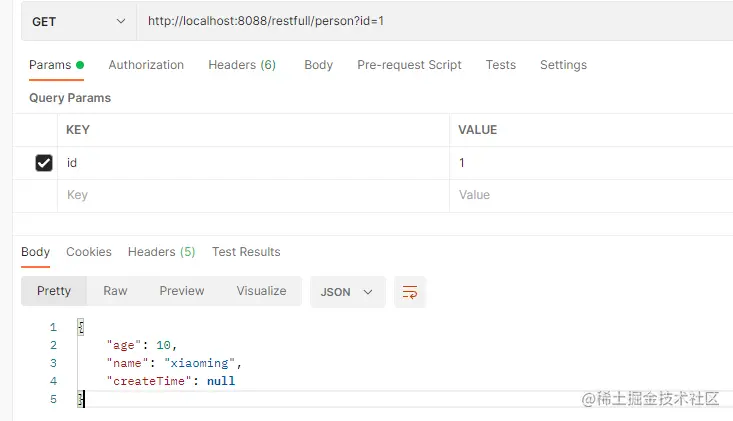Click the closing brace on line 5
733x421 pixels.
point(81,399)
